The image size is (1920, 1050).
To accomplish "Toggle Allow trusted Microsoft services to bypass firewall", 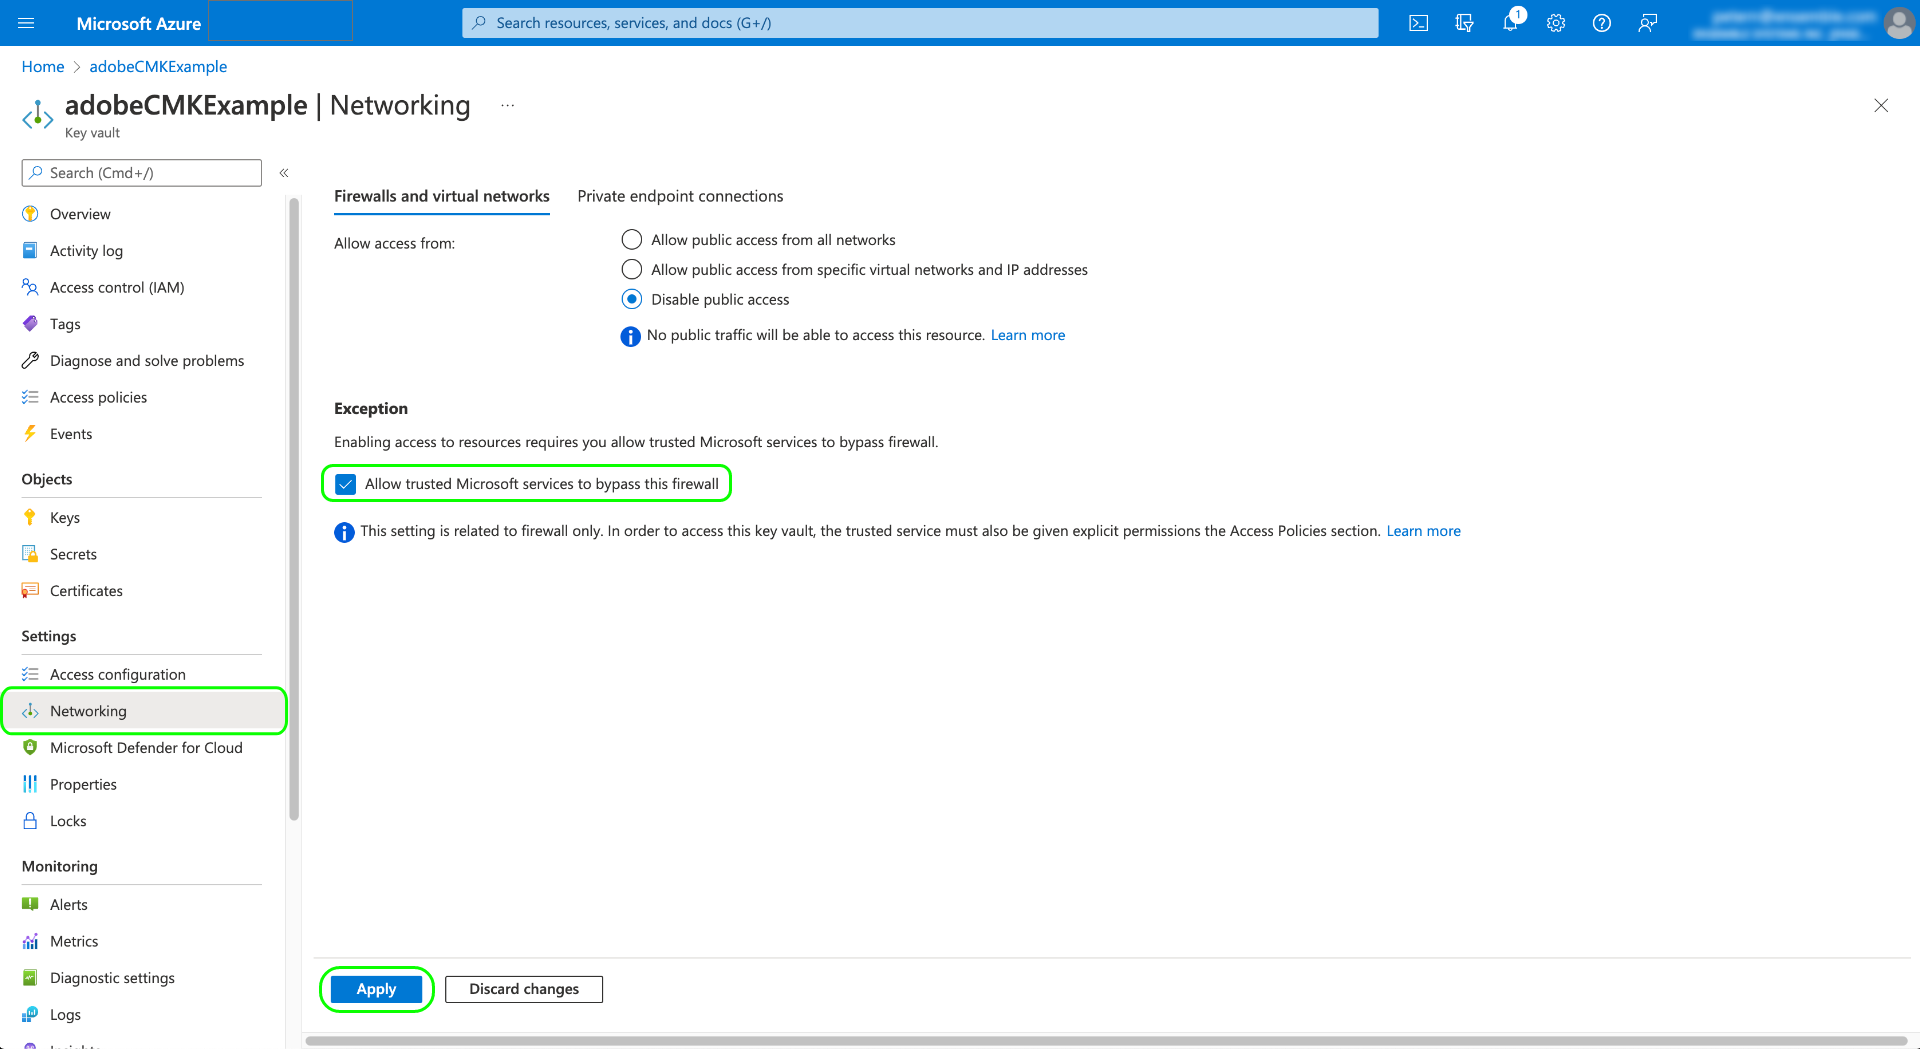I will coord(346,484).
